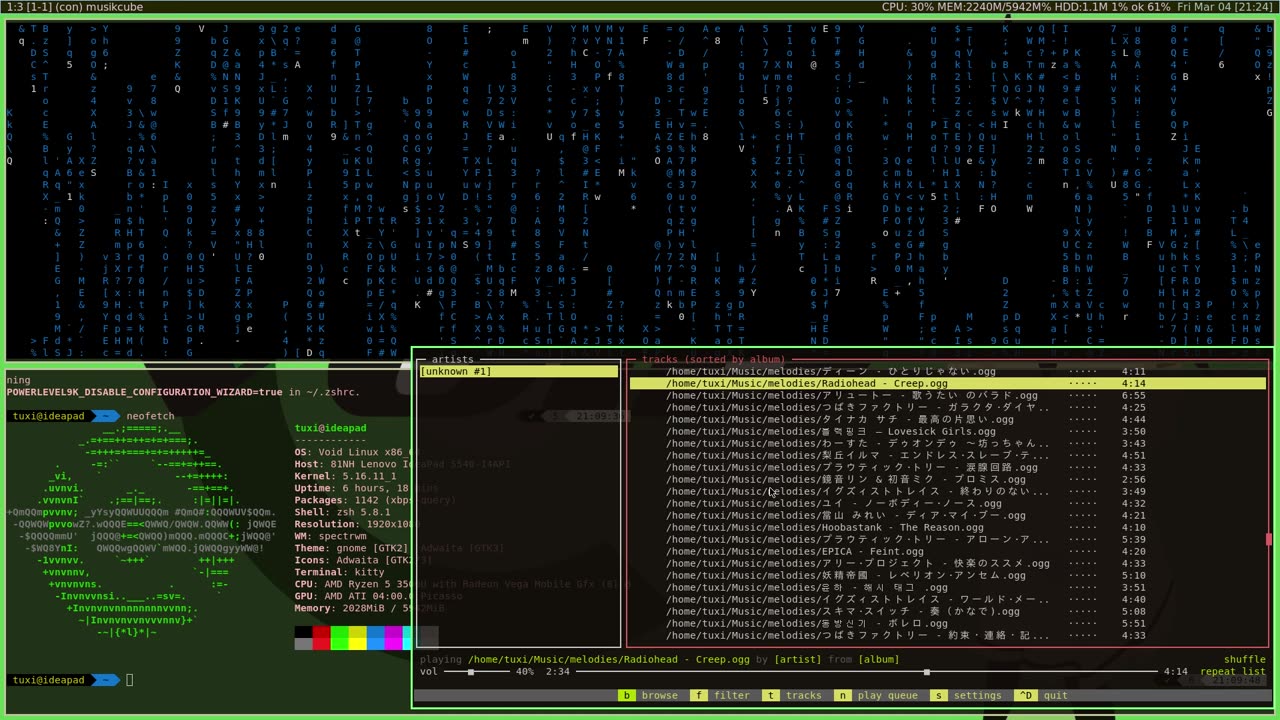Click the now playing file path text
Viewport: 1280px width, 720px height.
608,660
